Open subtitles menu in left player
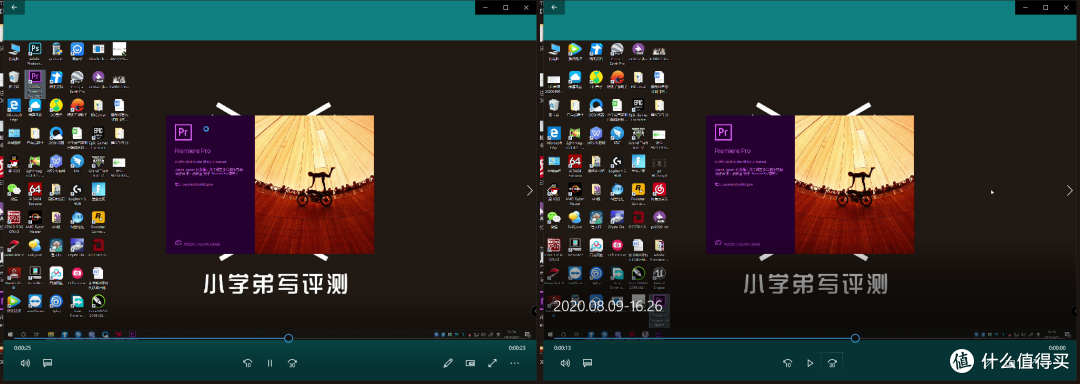 coord(48,363)
